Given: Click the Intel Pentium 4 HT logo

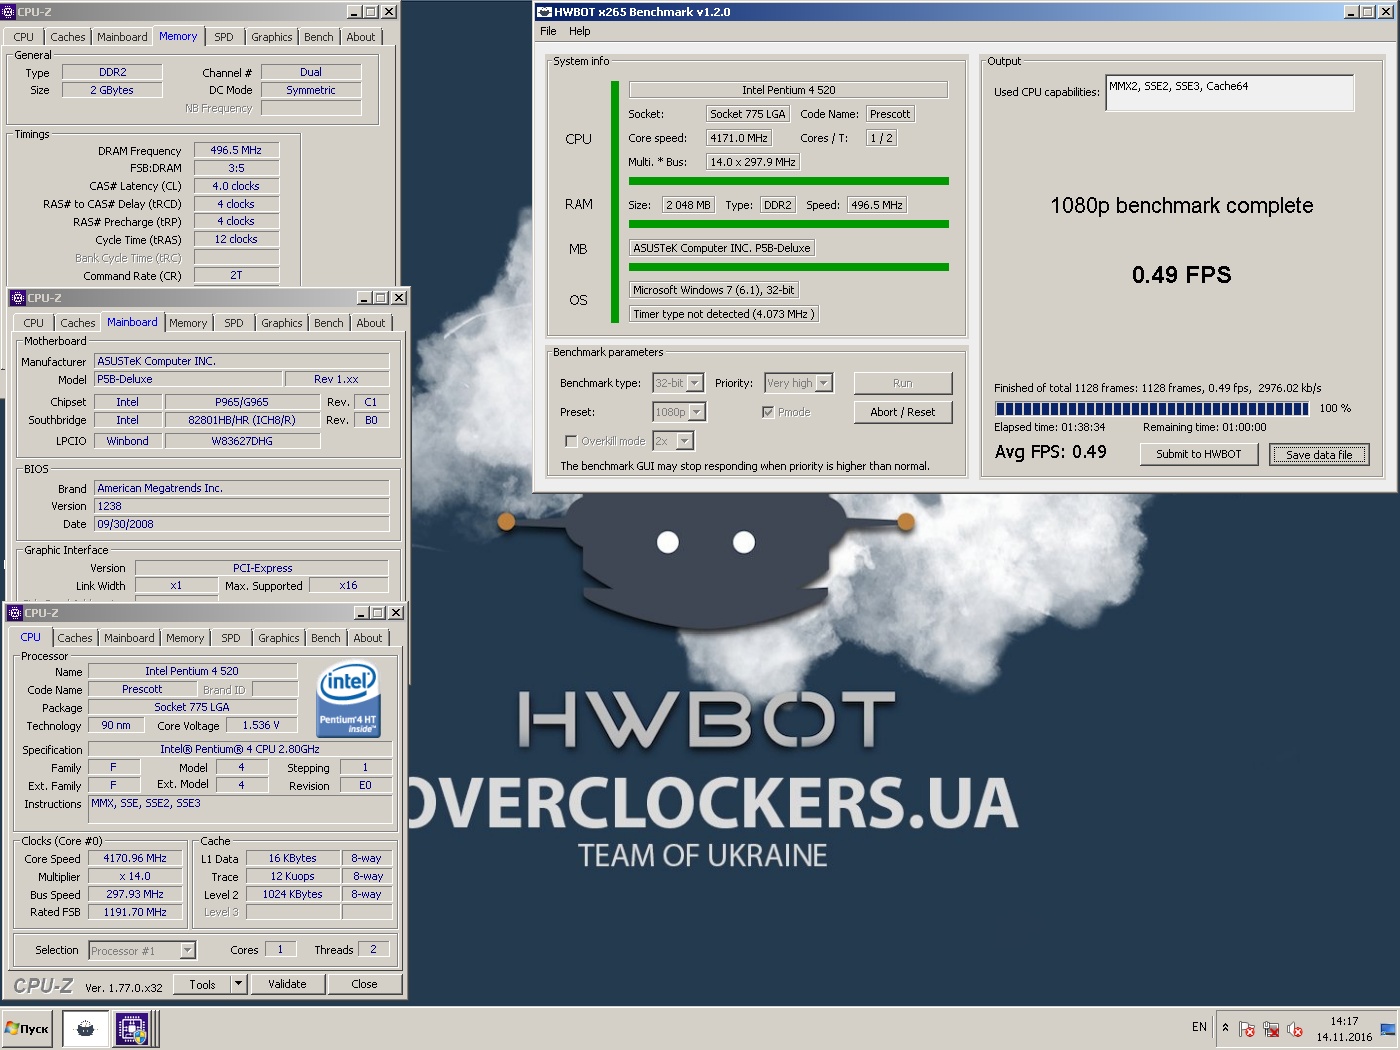Looking at the screenshot, I should 348,699.
